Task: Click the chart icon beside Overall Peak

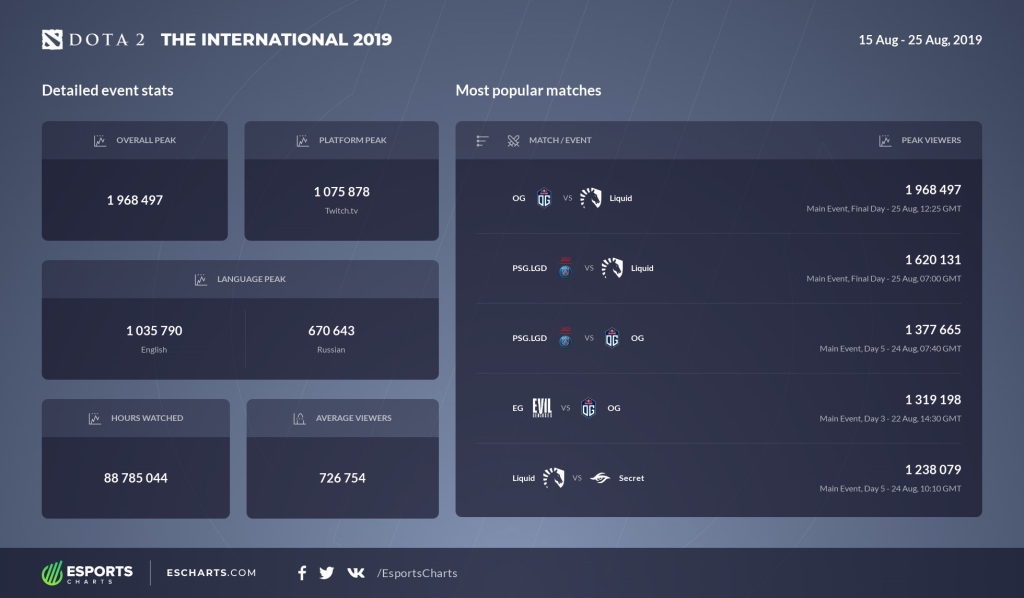Action: 100,140
